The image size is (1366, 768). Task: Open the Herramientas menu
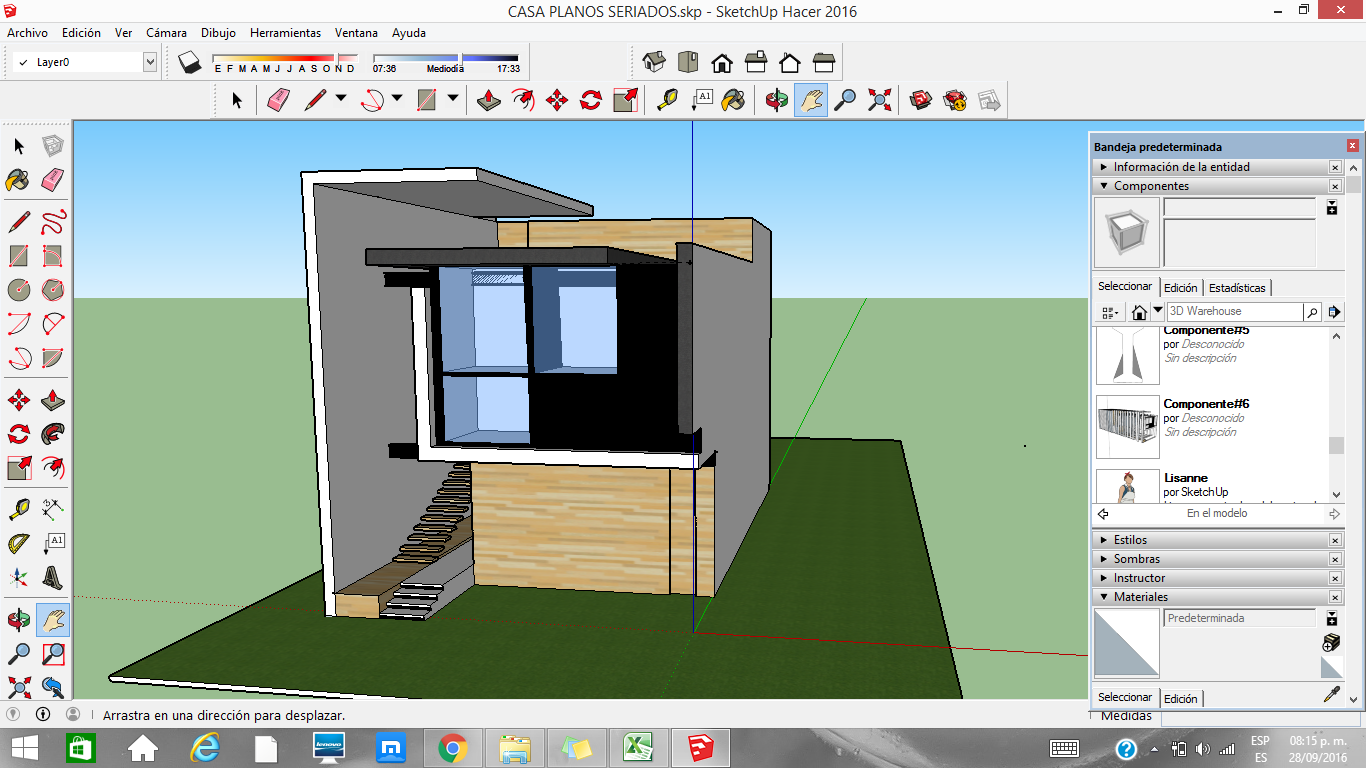click(286, 33)
